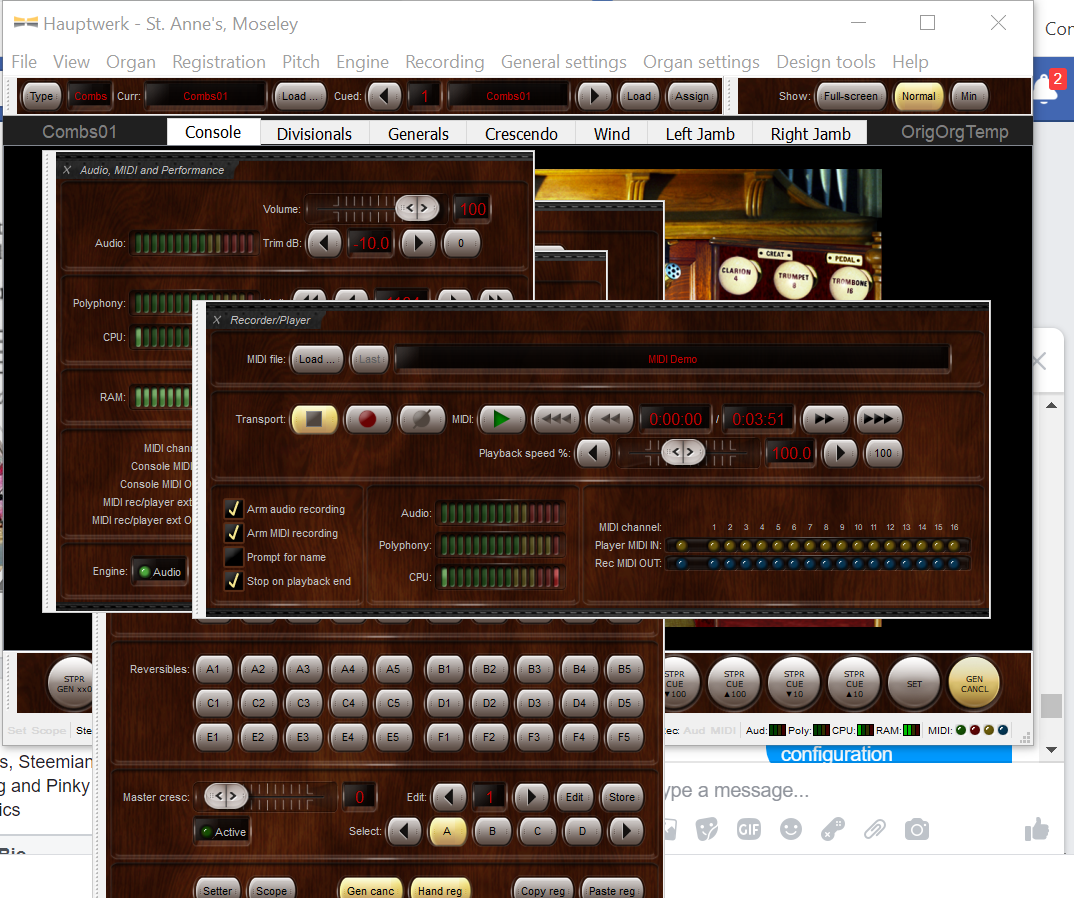Screen dimensions: 1074x898
Task: Decrease playback speed with left arrow
Action: coord(593,453)
